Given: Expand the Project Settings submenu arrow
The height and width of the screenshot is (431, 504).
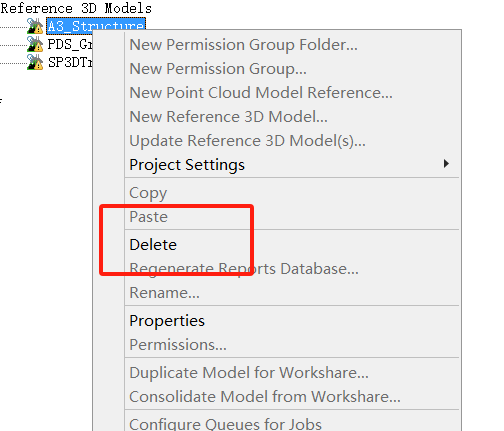Looking at the screenshot, I should pos(446,164).
